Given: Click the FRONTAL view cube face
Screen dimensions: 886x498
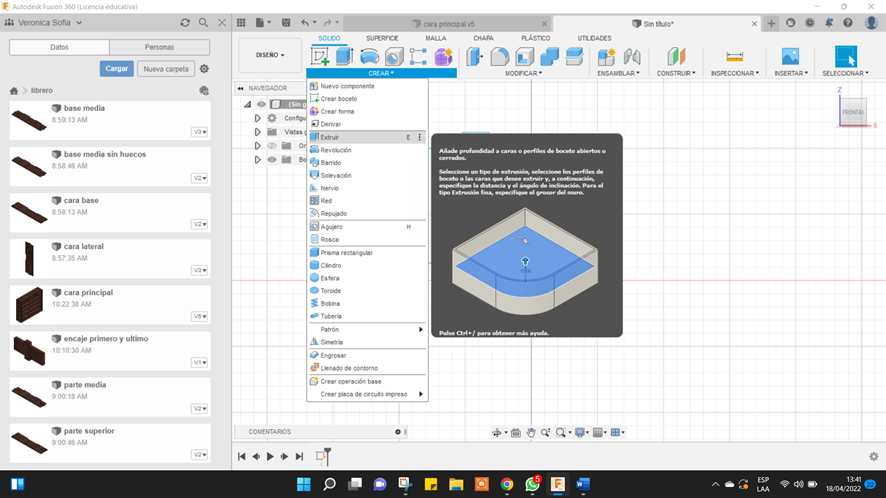Looking at the screenshot, I should [x=853, y=112].
